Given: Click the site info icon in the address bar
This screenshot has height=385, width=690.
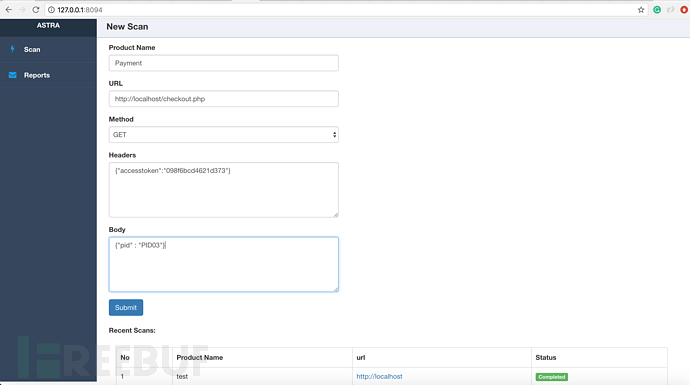Looking at the screenshot, I should coord(51,10).
